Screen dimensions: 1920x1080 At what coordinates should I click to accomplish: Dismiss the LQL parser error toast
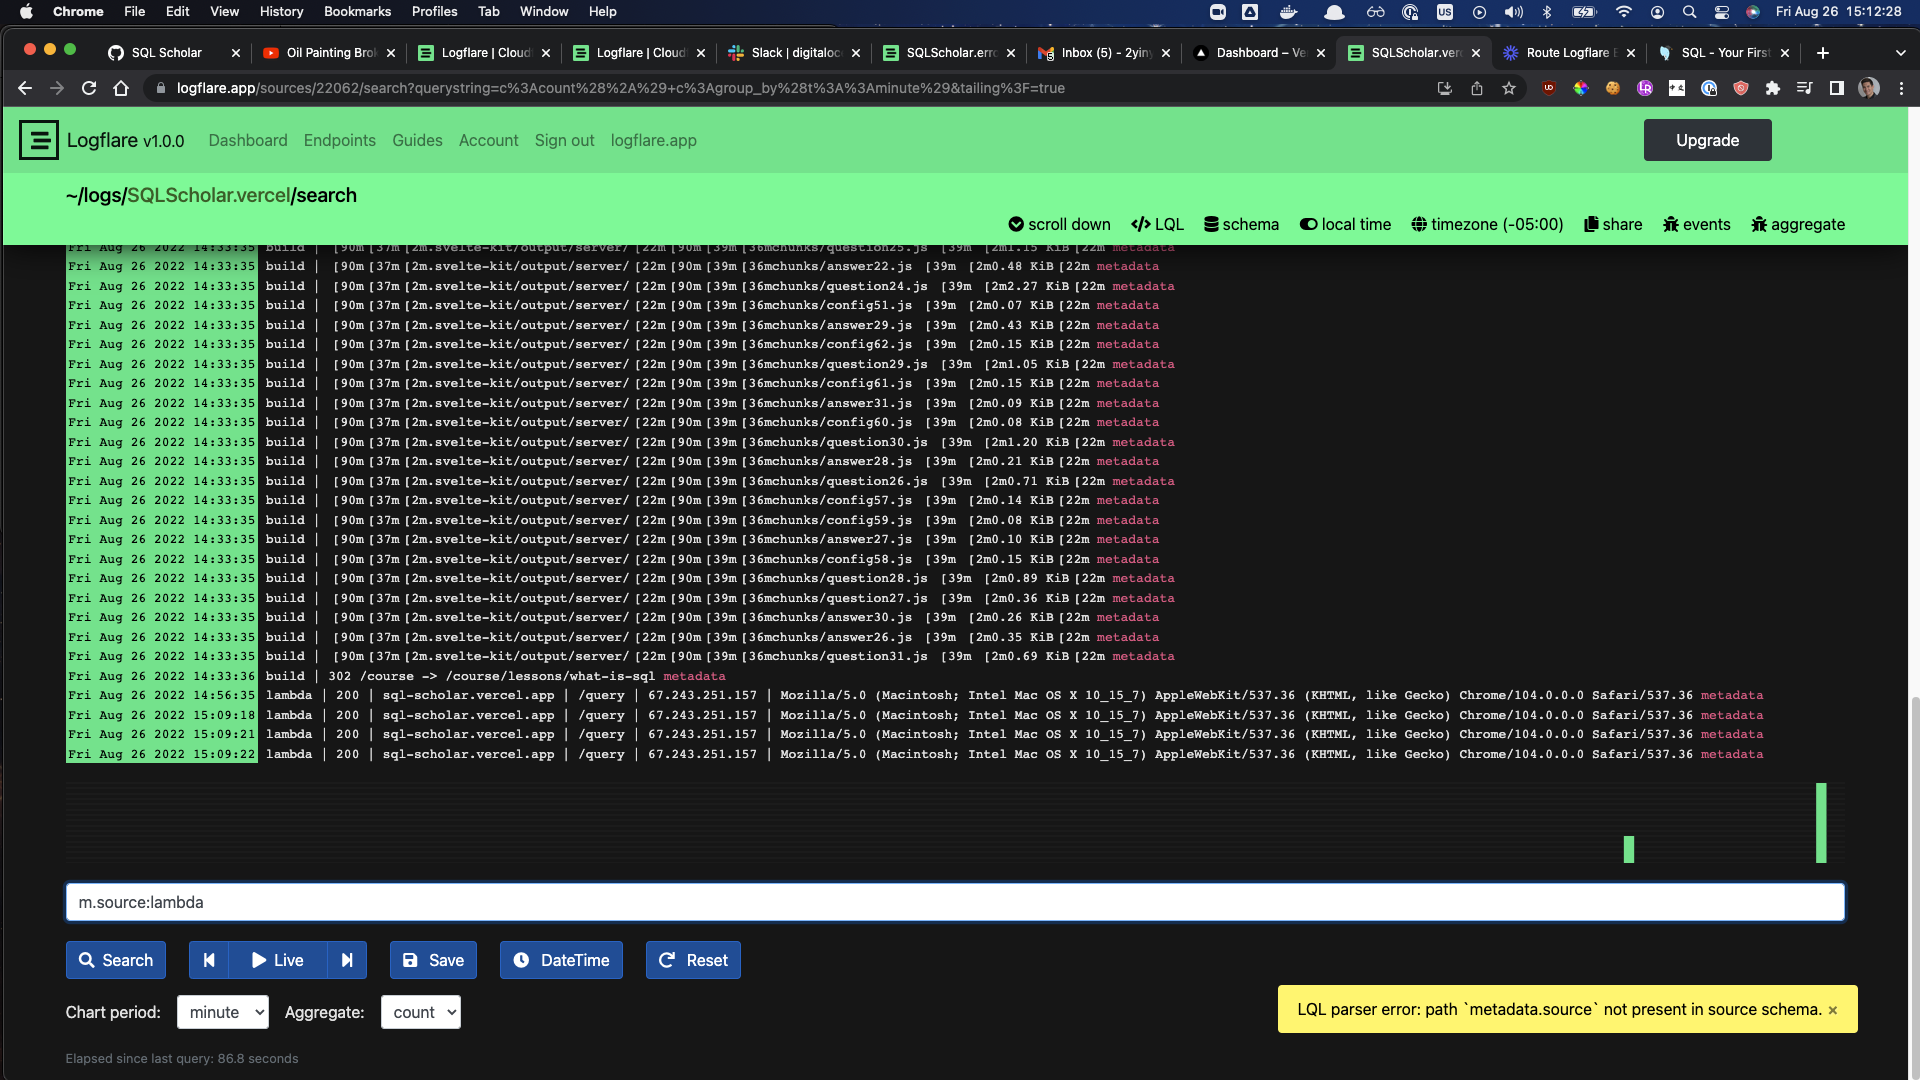click(x=1833, y=1009)
